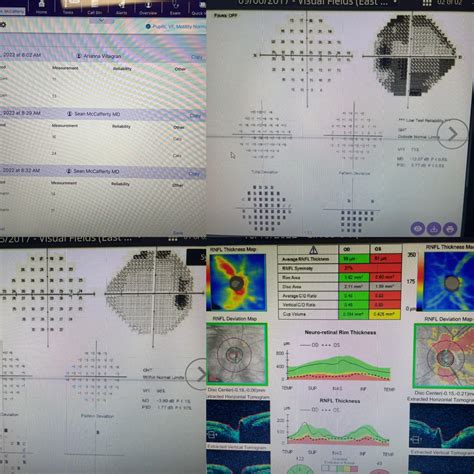
Task: Open Alerts in the navigation bar
Action: (x=122, y=7)
